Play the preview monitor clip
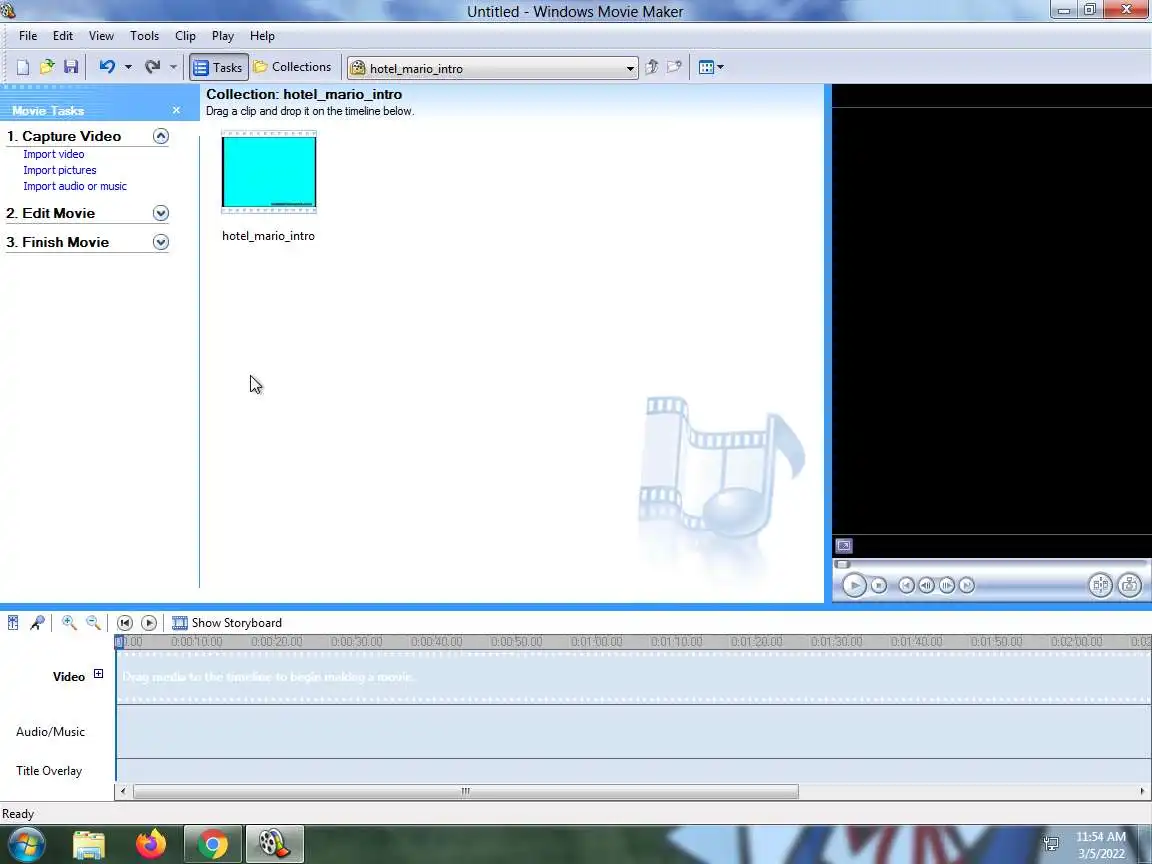 (x=854, y=586)
